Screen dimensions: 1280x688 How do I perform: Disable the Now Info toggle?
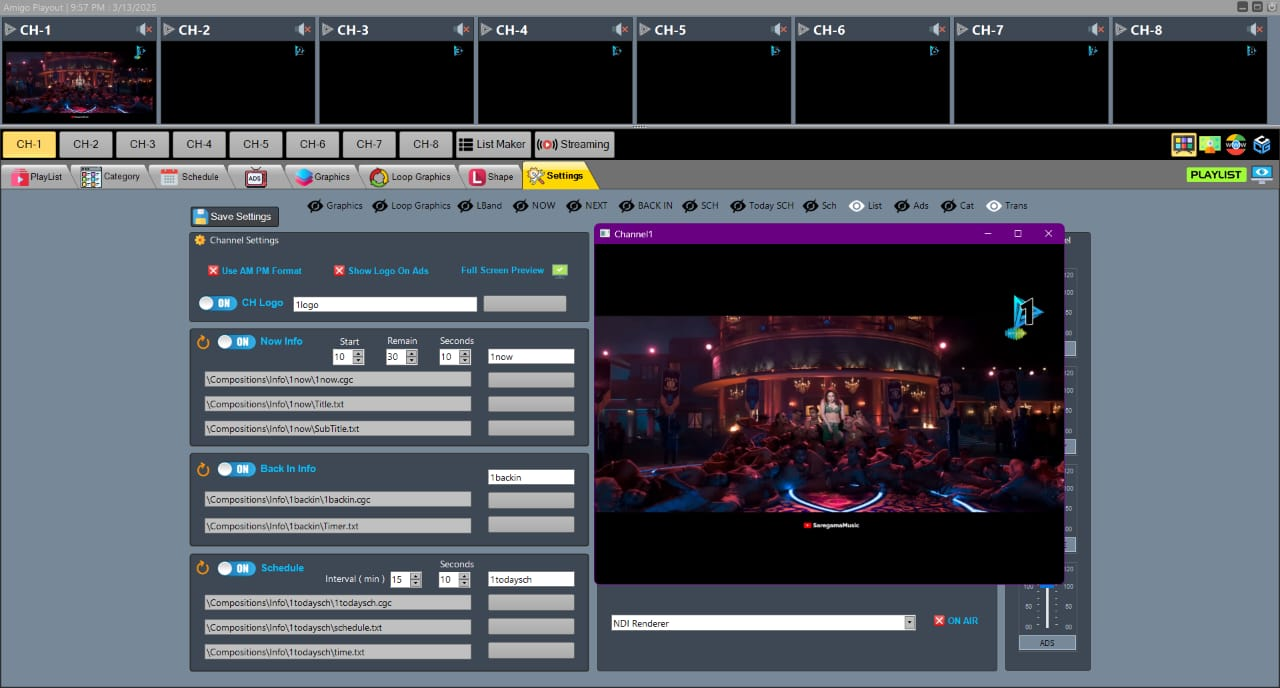(x=236, y=341)
